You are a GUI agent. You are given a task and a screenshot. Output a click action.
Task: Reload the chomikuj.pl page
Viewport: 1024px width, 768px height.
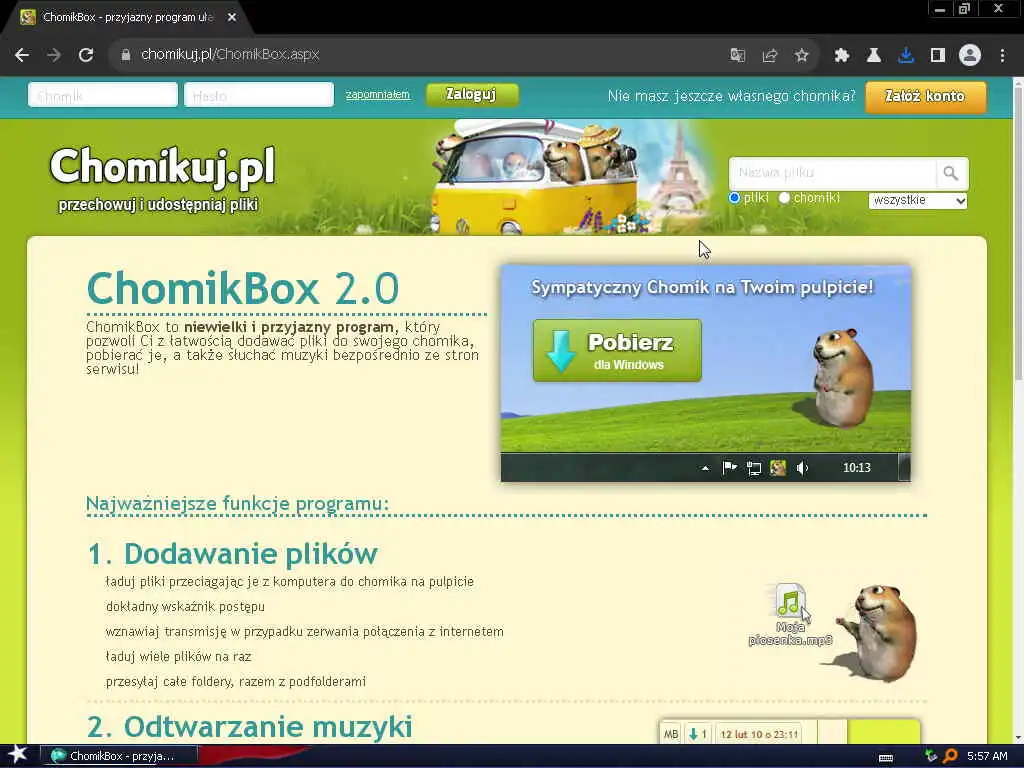tap(86, 55)
